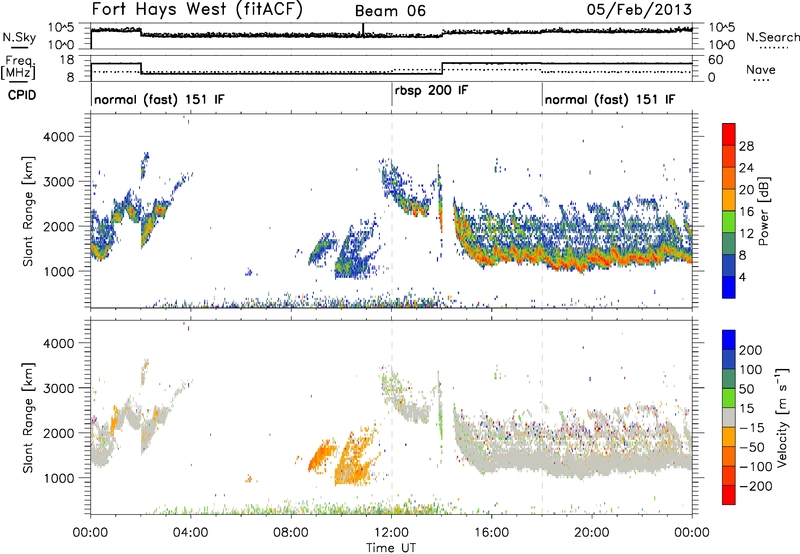
Task: Click the date '05/Feb/2013'
Action: [639, 9]
